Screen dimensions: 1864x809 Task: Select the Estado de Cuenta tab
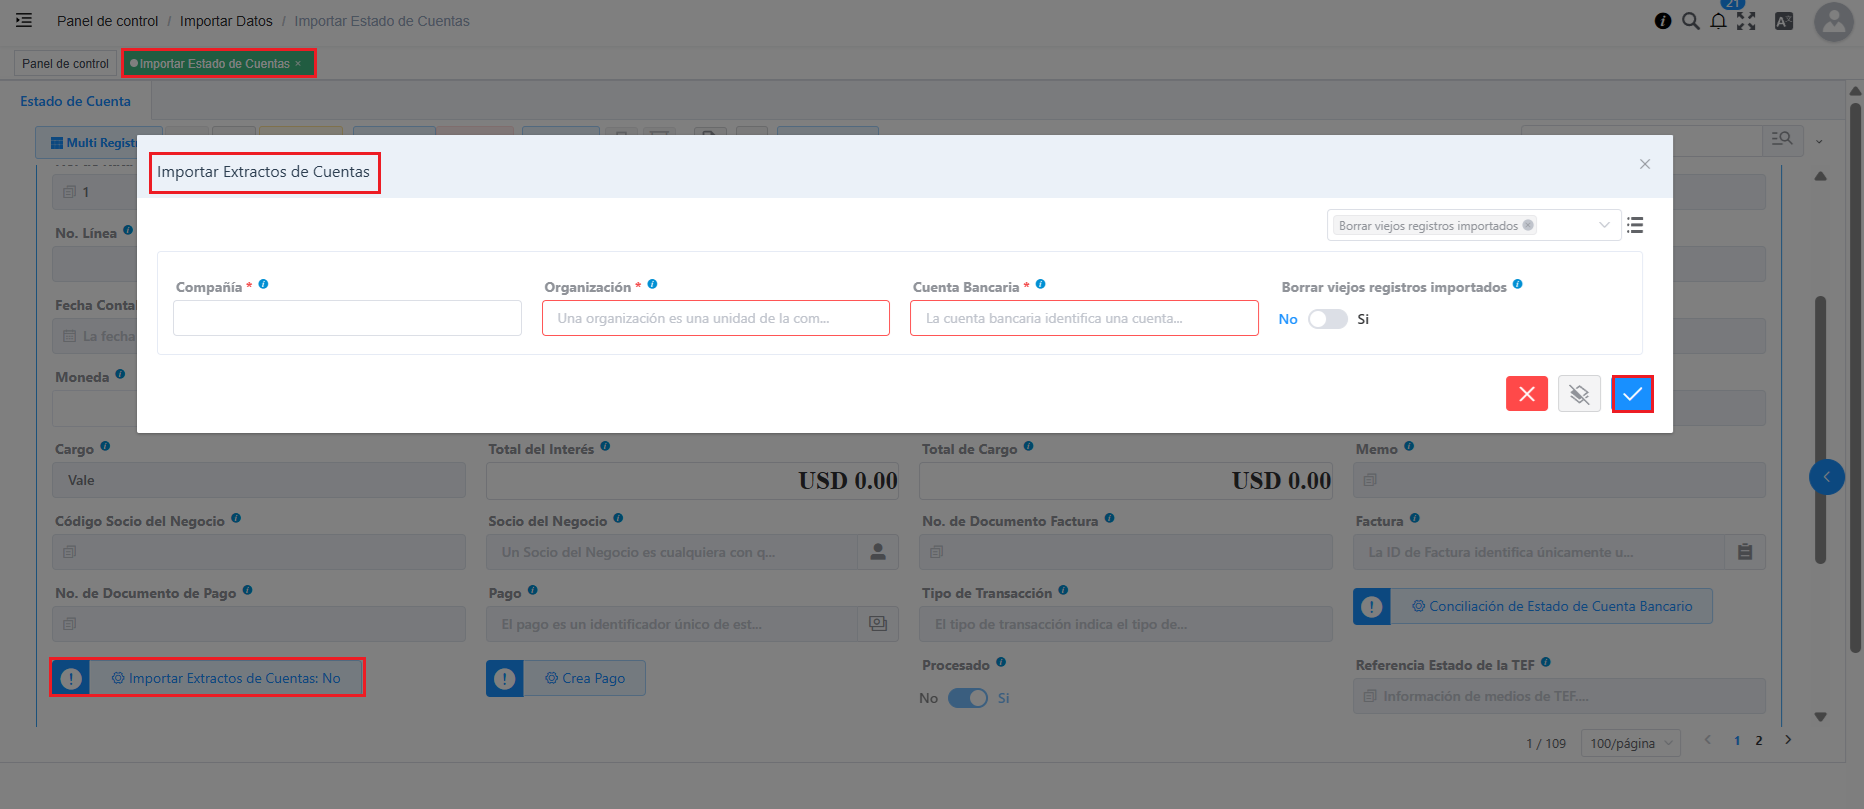(x=76, y=101)
